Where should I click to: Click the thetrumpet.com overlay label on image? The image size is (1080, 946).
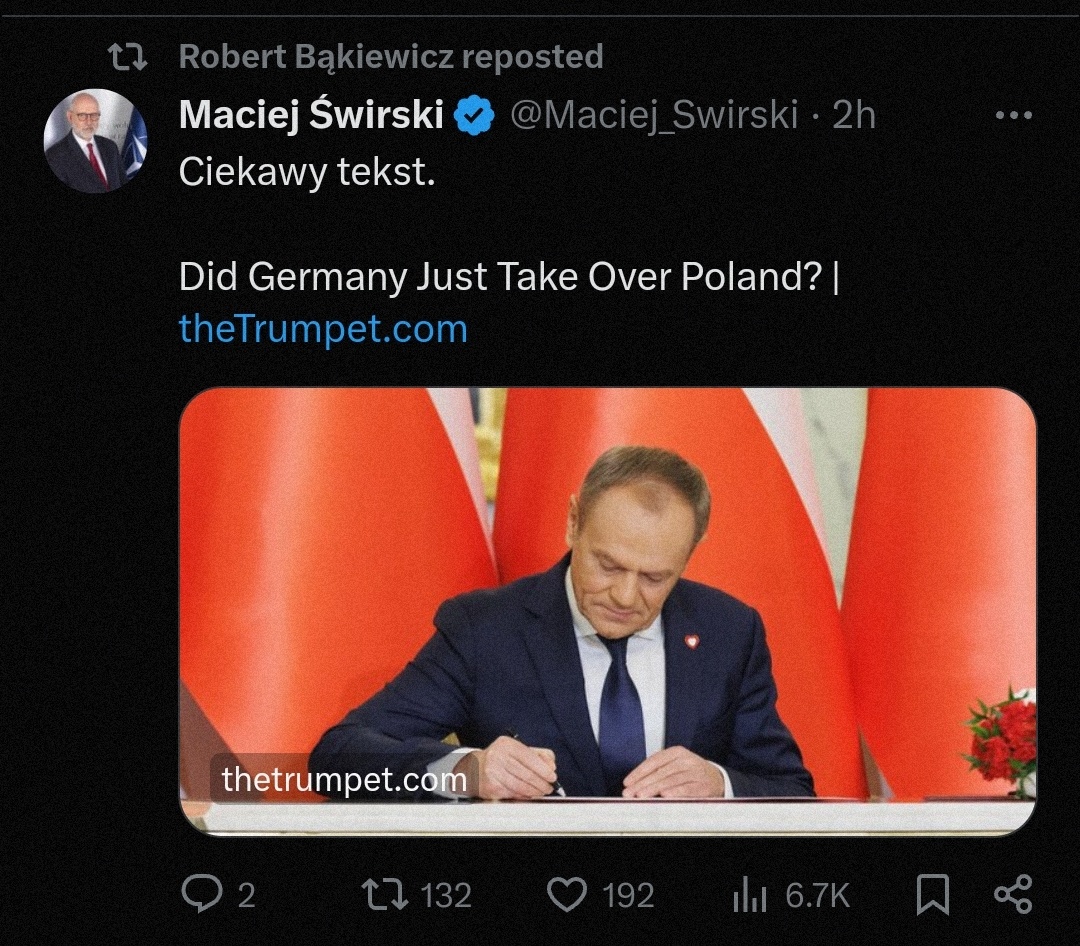click(344, 779)
